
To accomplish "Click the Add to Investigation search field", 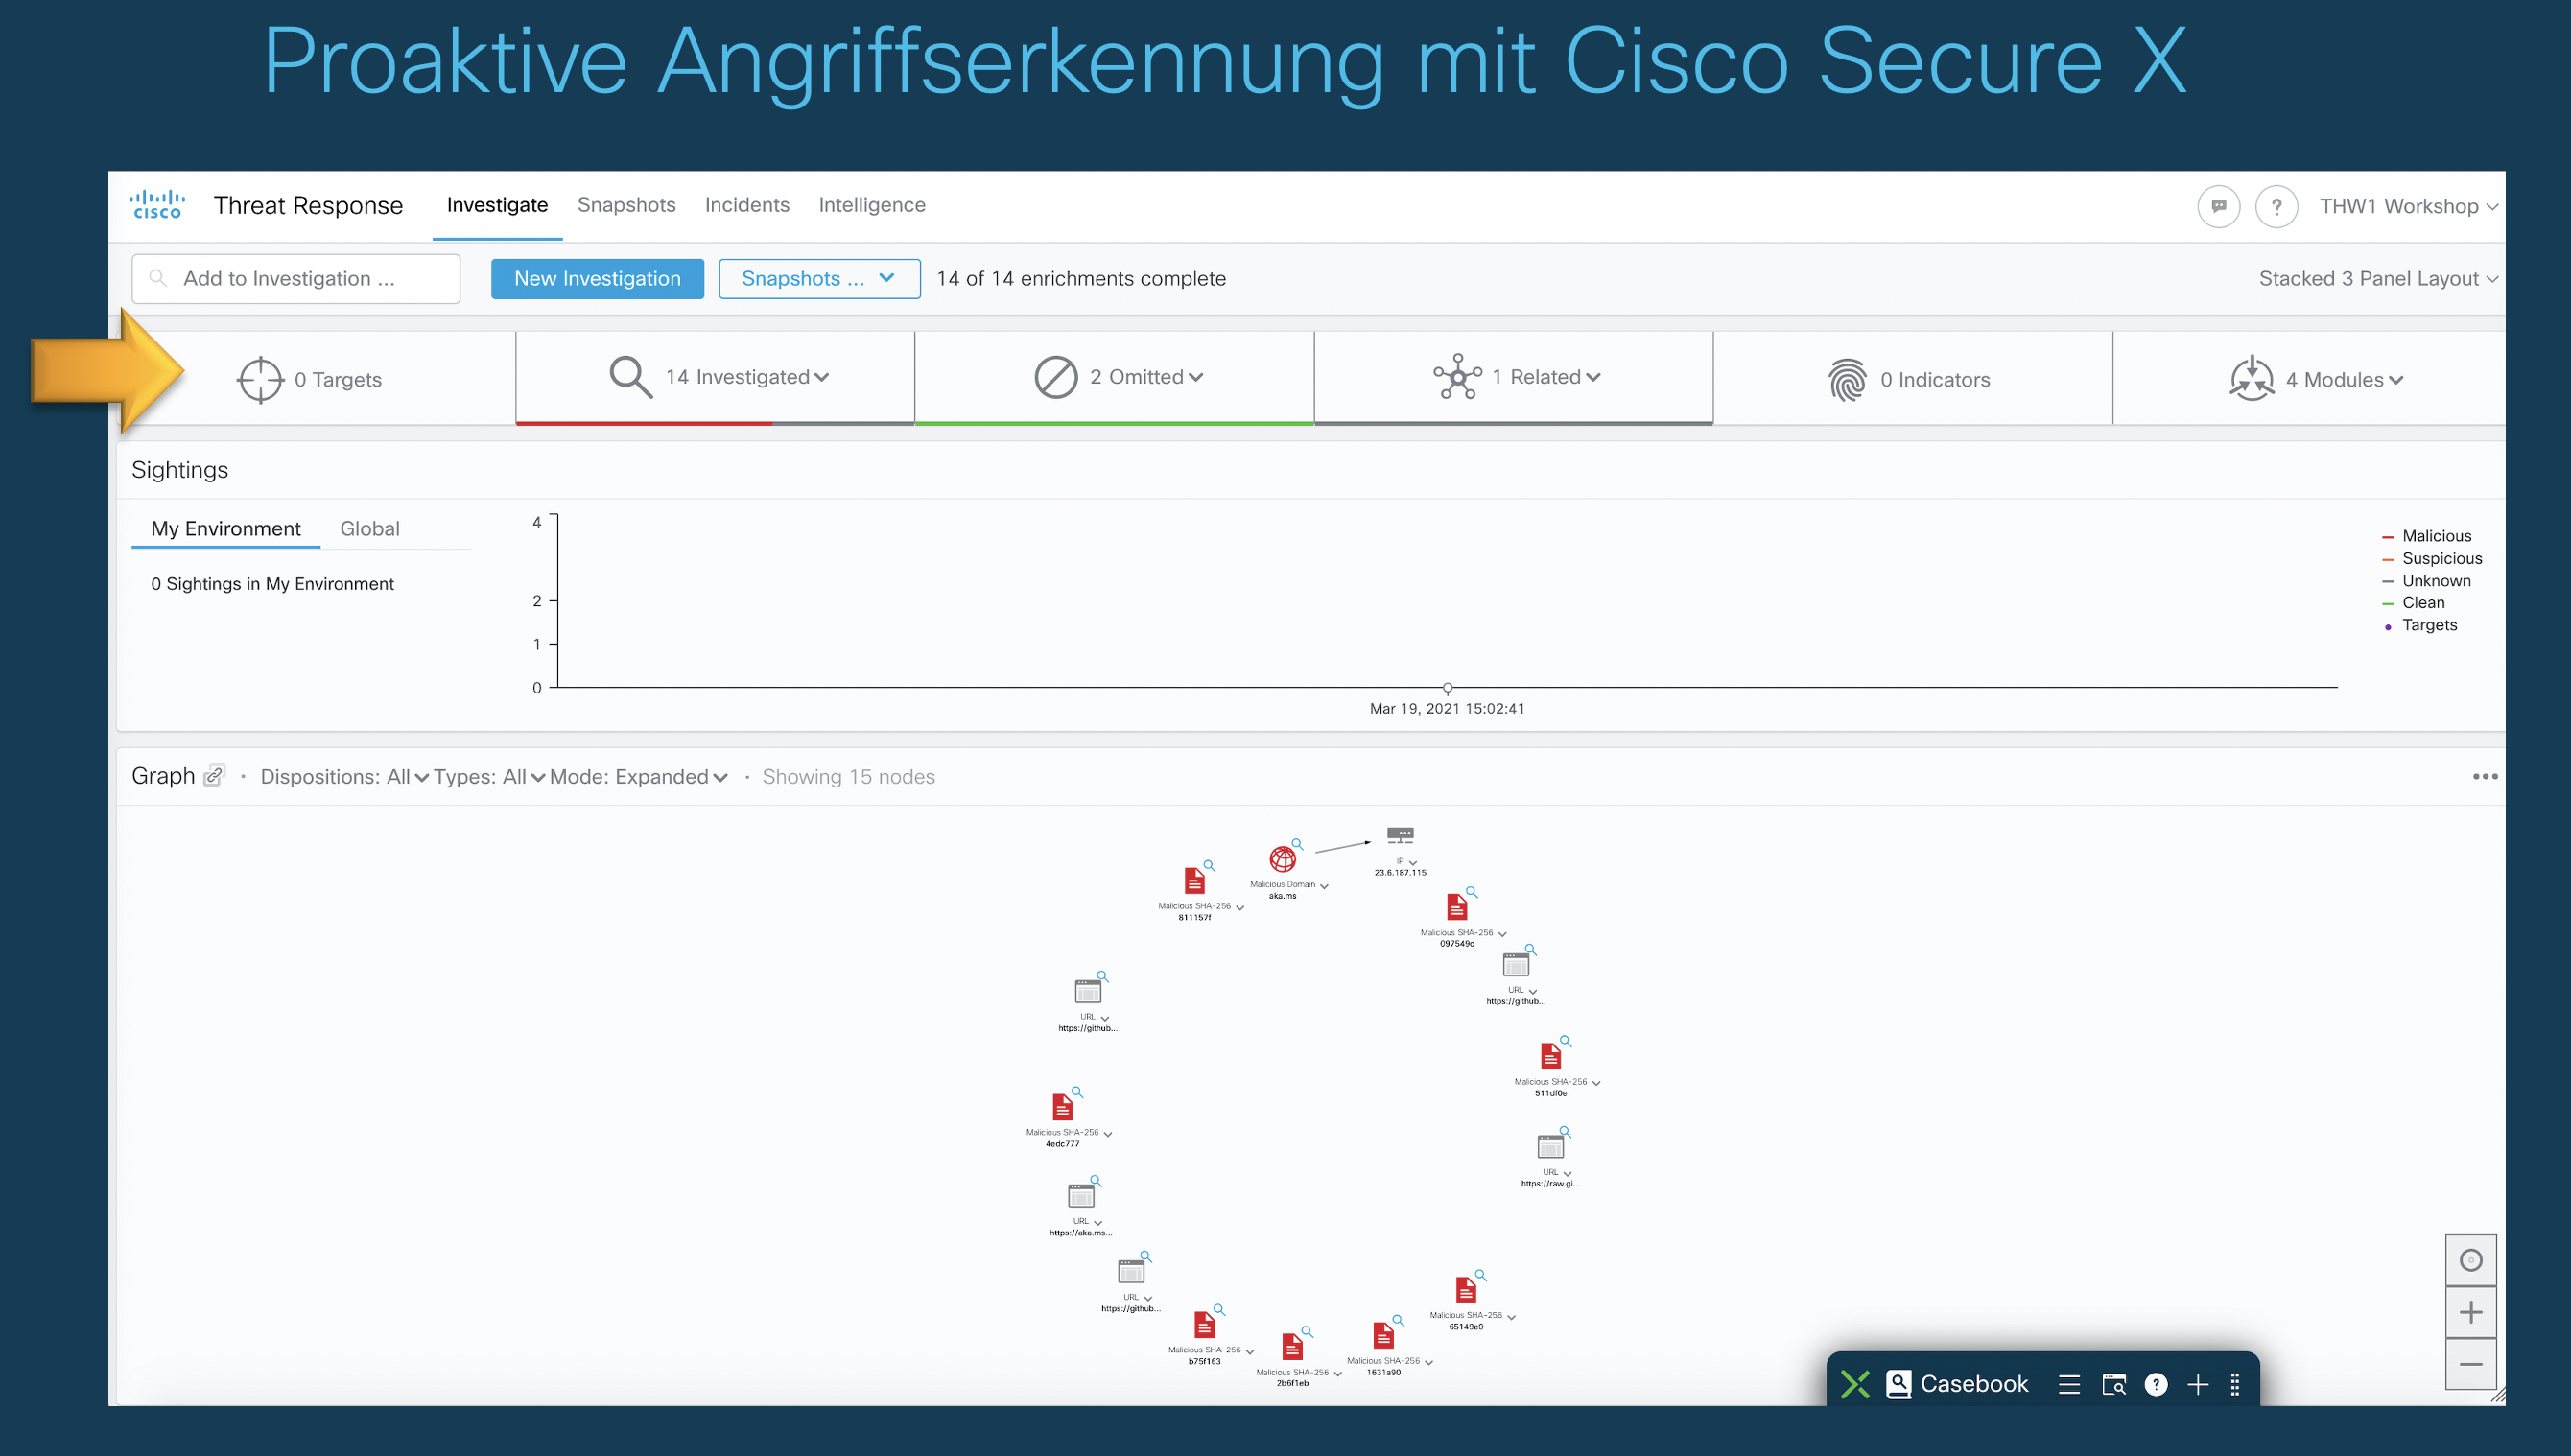I will [296, 279].
